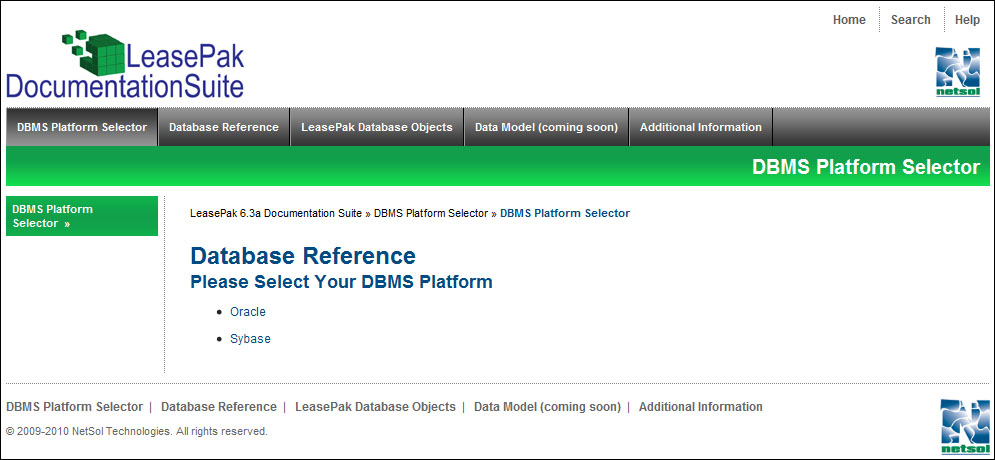
Task: Switch to the Database Reference nav tab
Action: pos(224,127)
